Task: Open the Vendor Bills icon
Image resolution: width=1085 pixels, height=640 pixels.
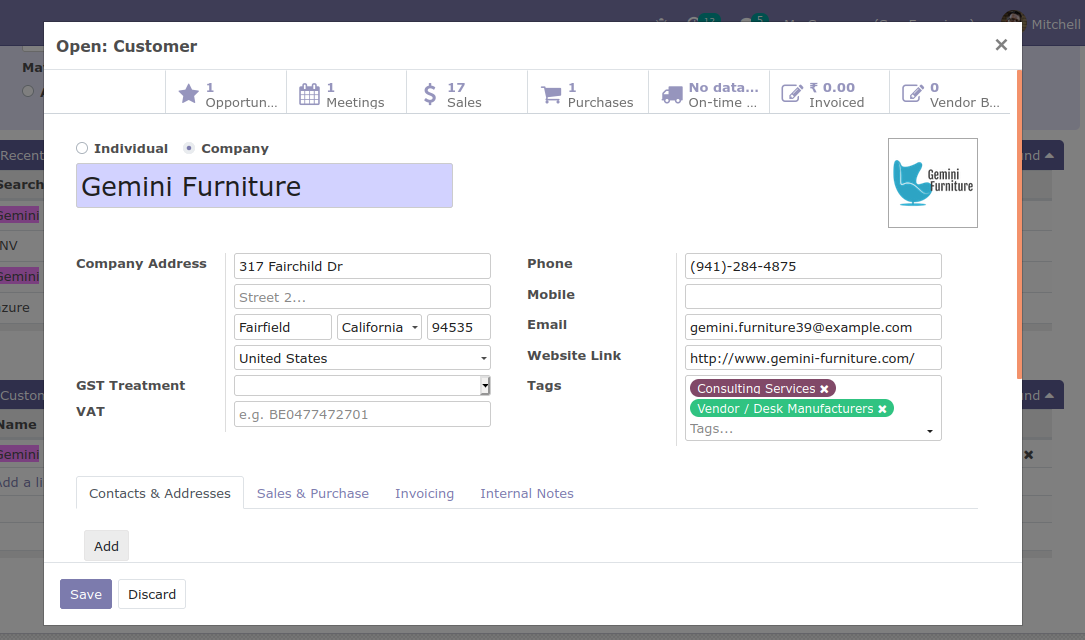Action: tap(913, 93)
